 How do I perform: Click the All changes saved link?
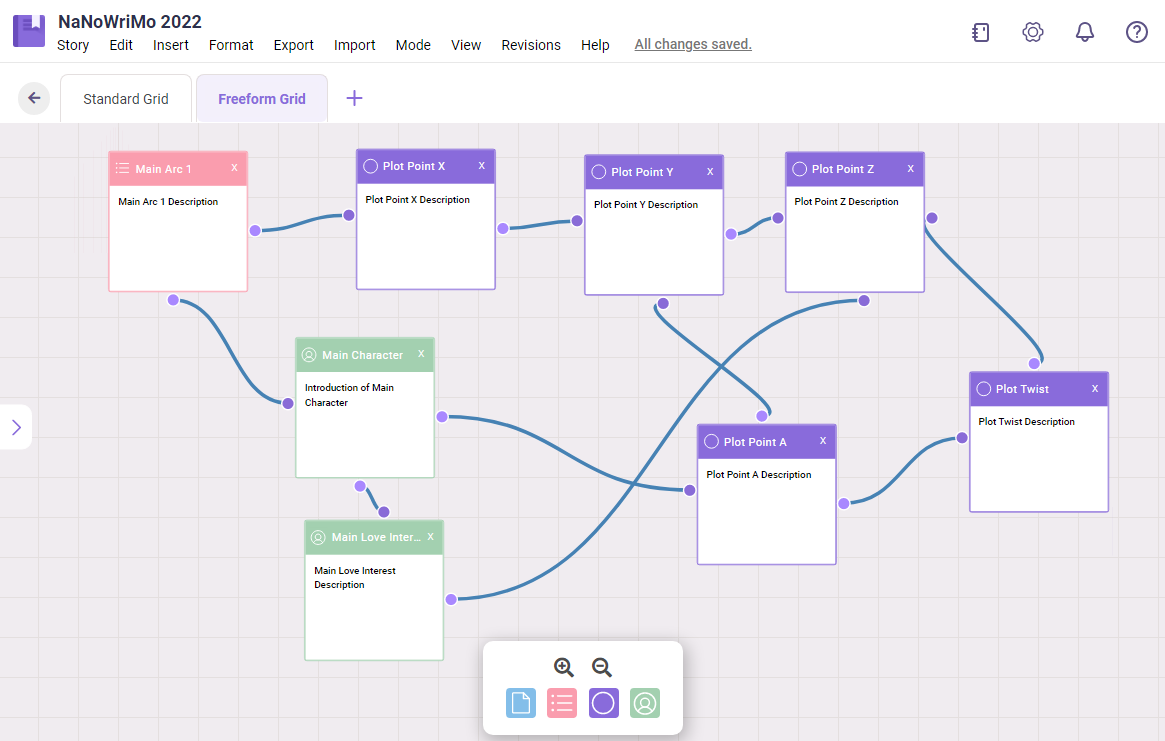click(693, 44)
